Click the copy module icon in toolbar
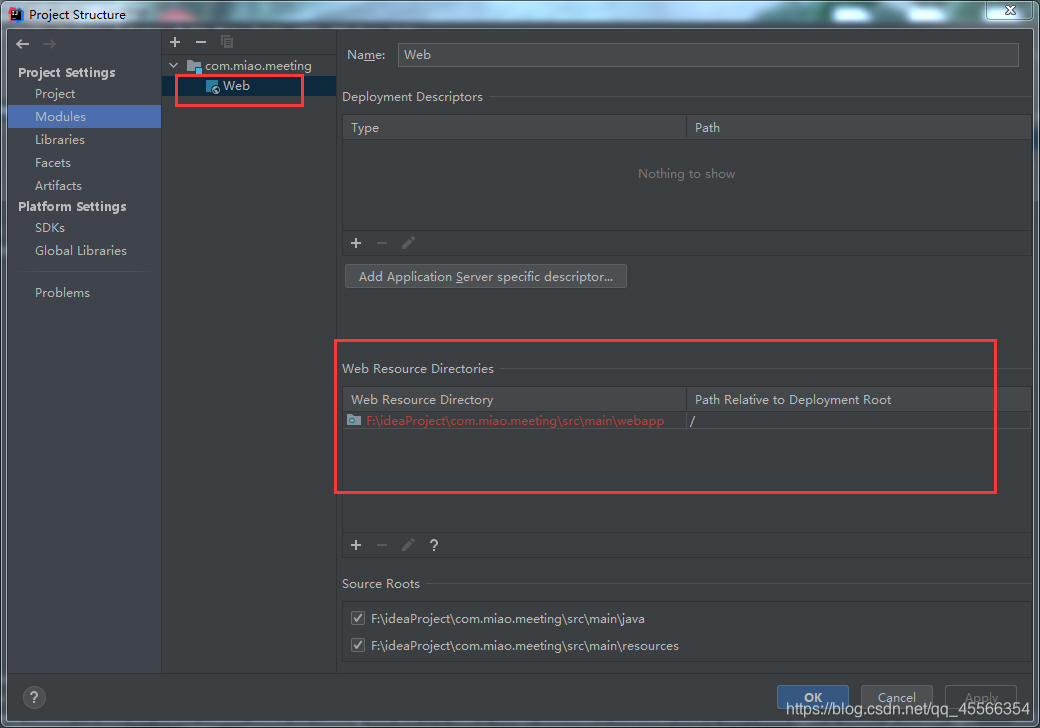 pyautogui.click(x=226, y=41)
